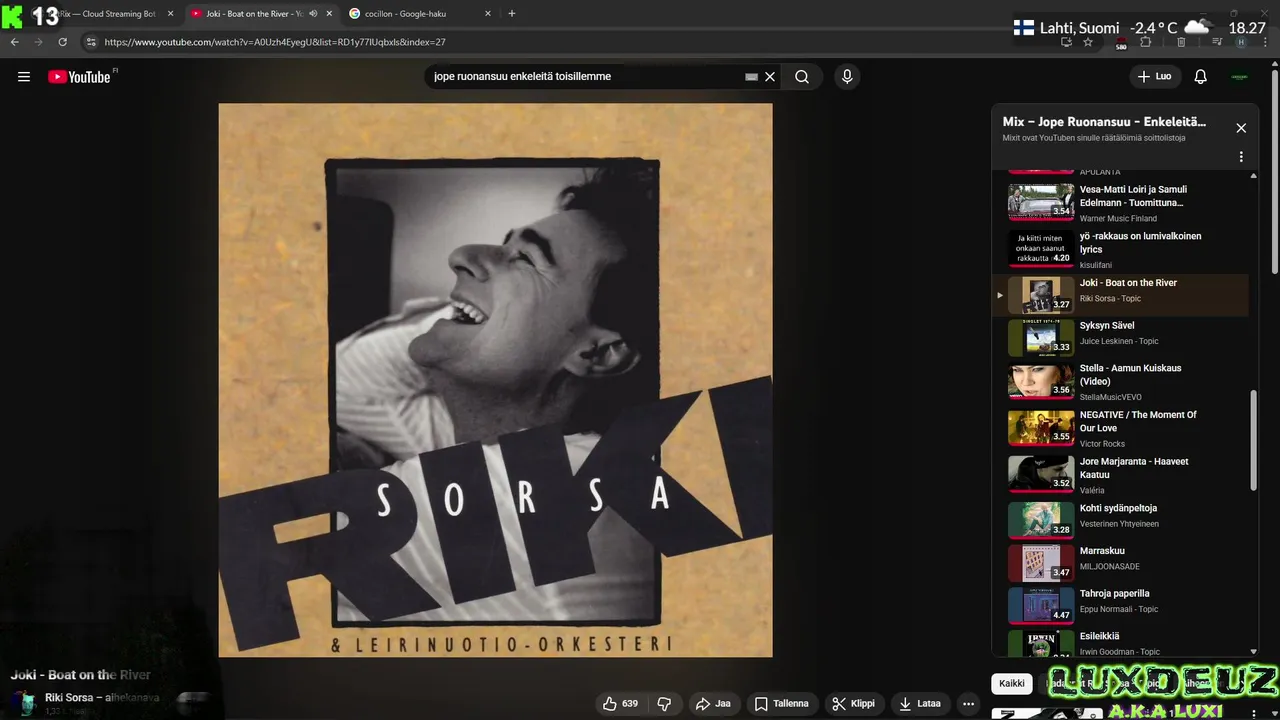Share the video via Jaa

coord(713,704)
